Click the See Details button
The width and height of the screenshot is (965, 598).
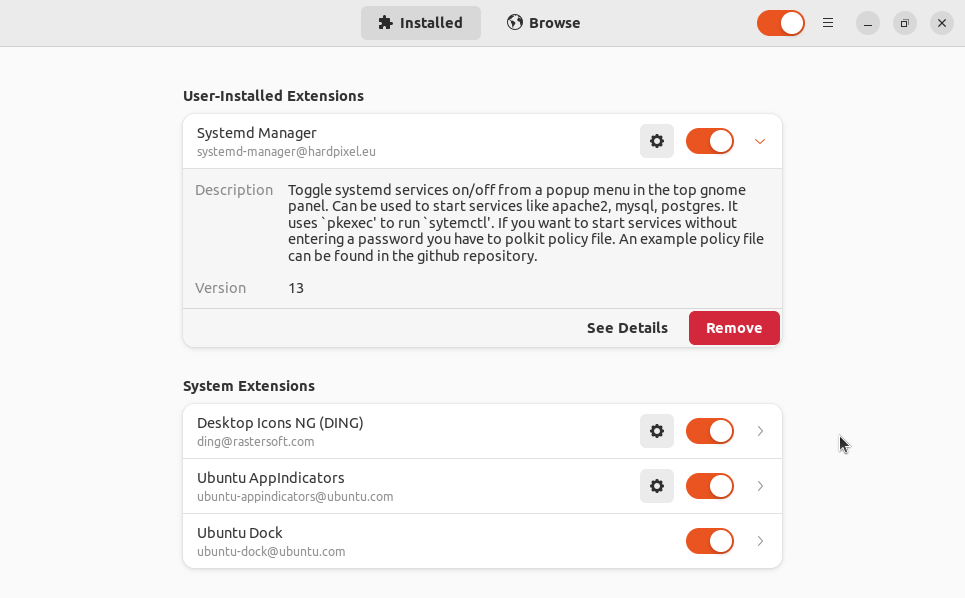click(x=627, y=328)
